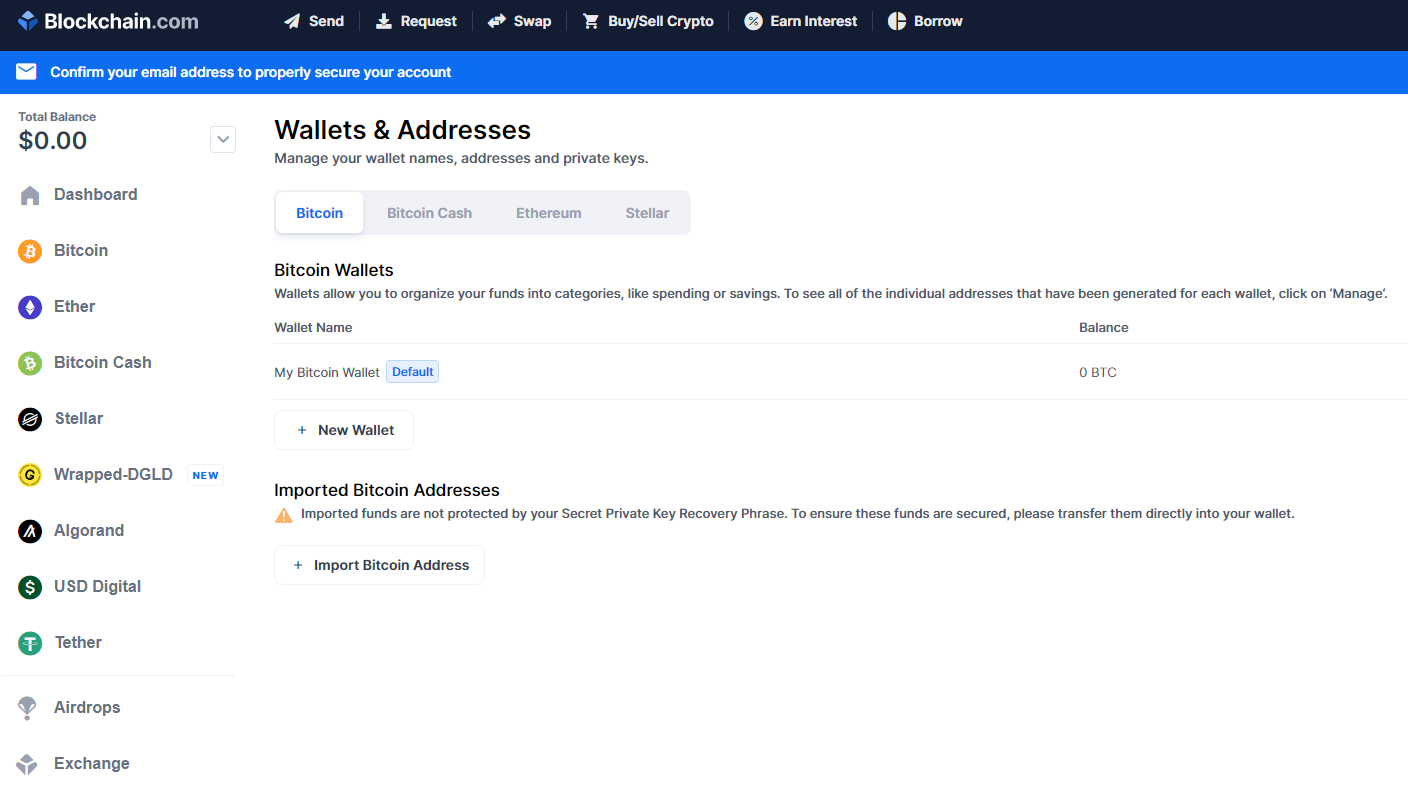Click the Request download icon

click(384, 21)
